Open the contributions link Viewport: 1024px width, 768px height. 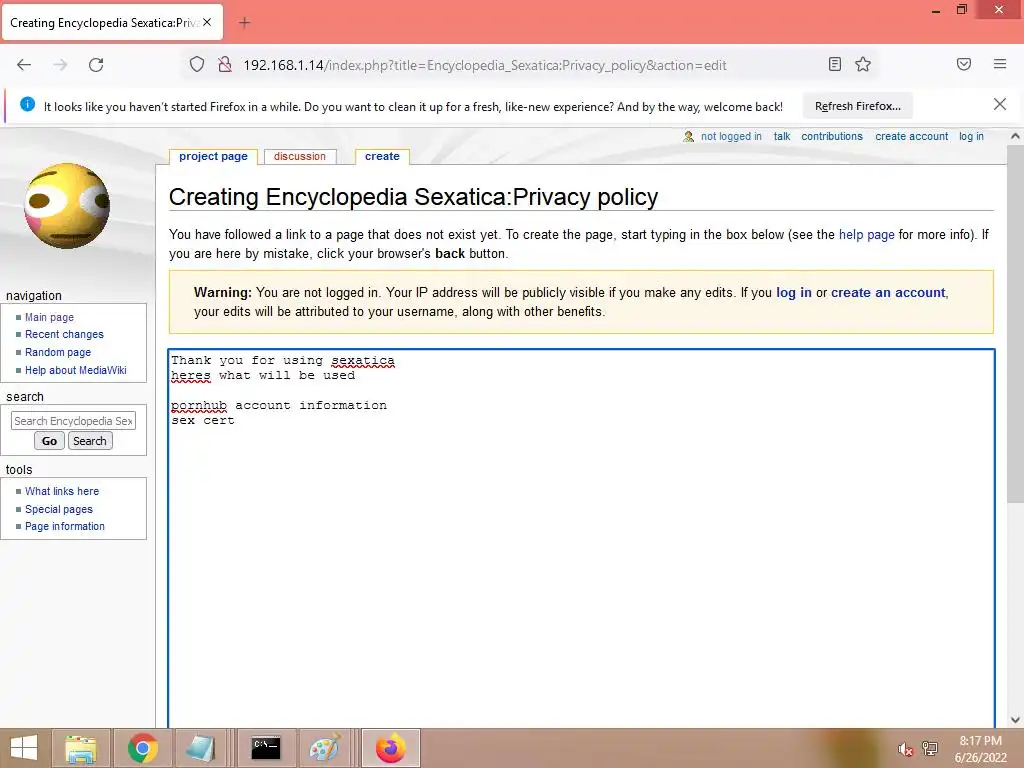click(x=831, y=136)
